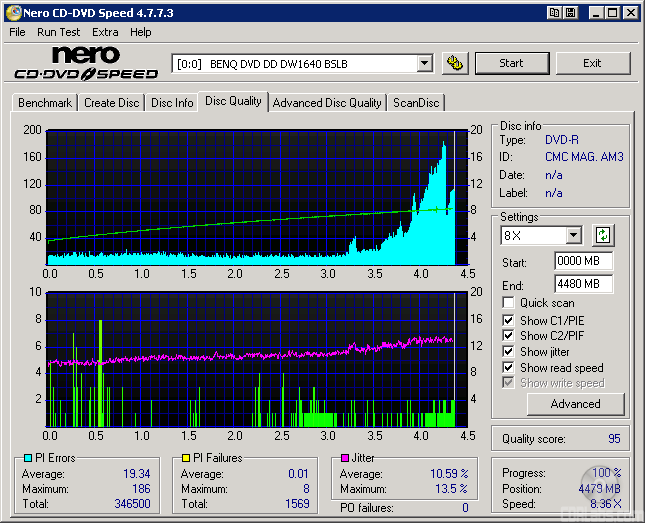The height and width of the screenshot is (523, 645).
Task: Click the Nero CD-DVD Speed title bar icon
Action: click(11, 13)
